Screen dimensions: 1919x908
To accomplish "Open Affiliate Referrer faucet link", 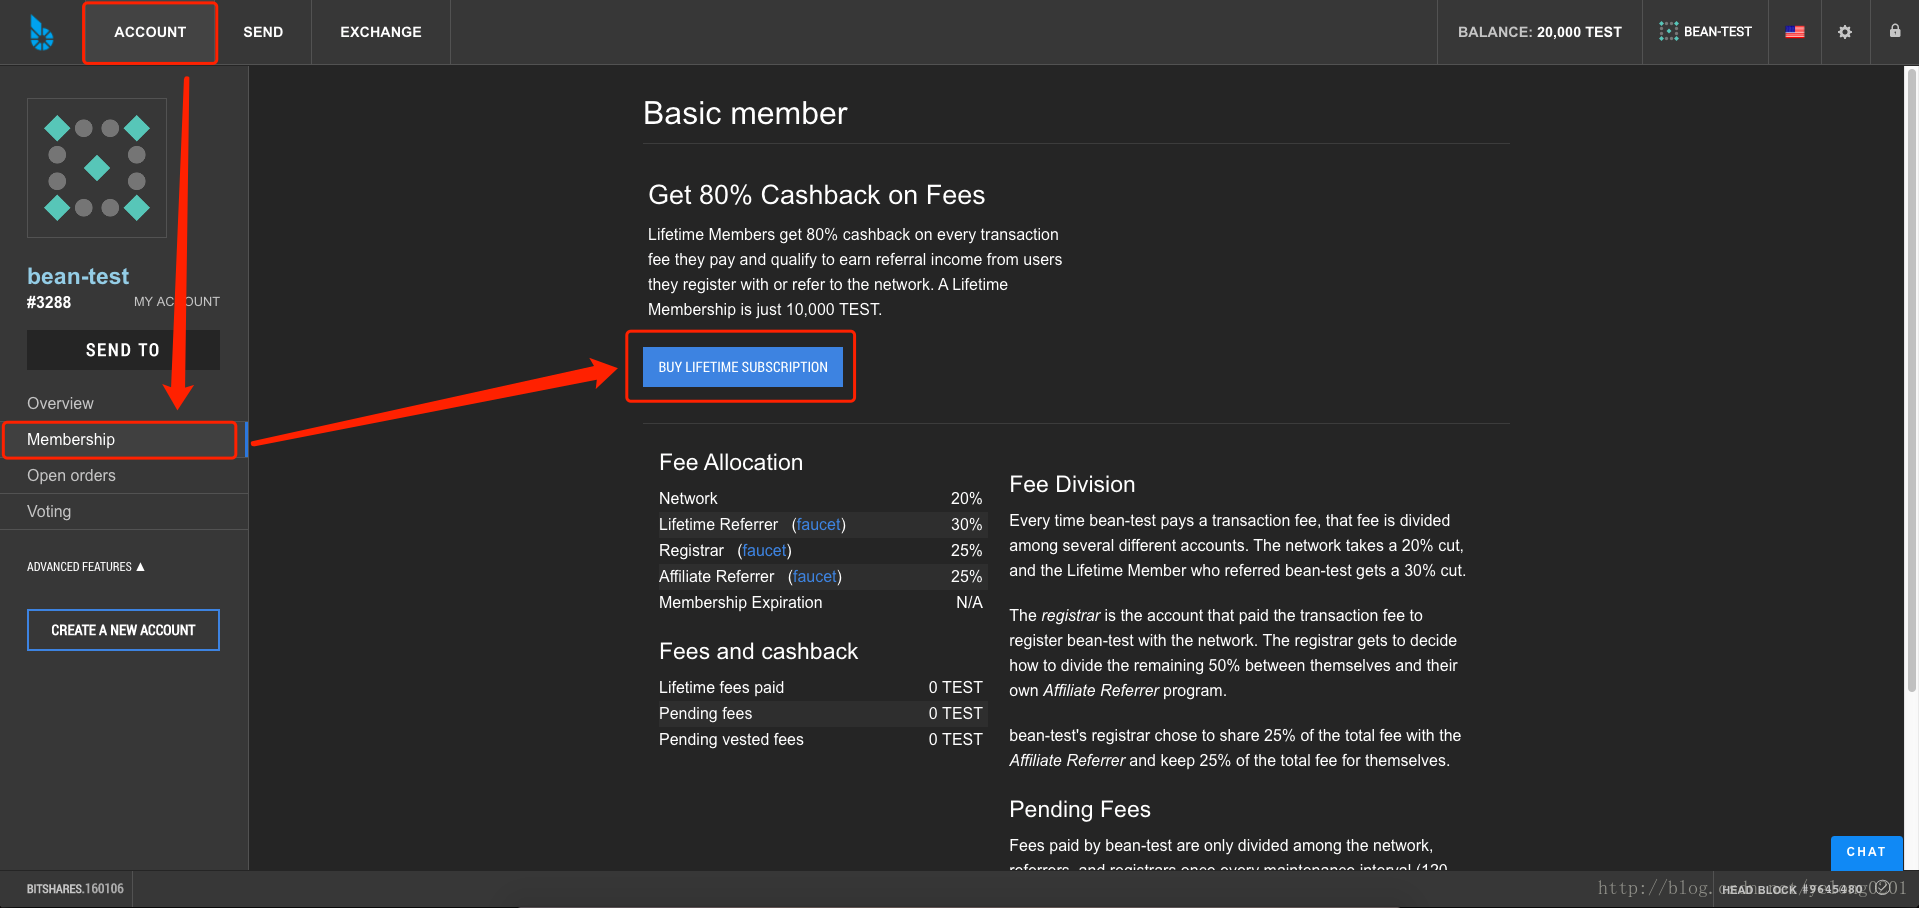I will click(x=815, y=576).
